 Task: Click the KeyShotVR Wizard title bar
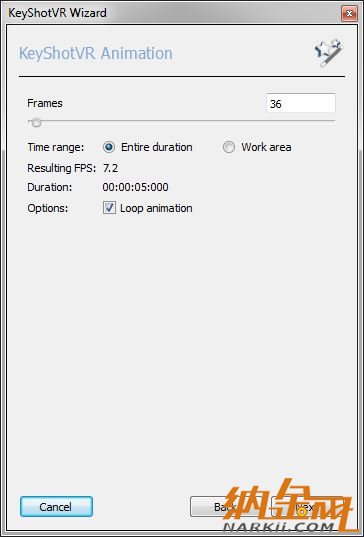(x=171, y=13)
